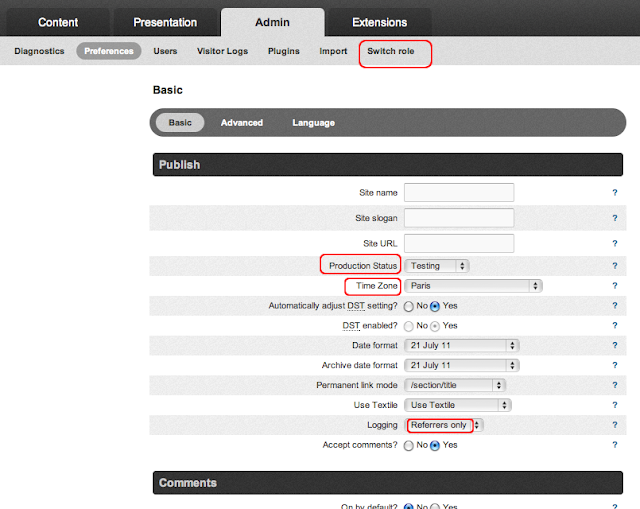Go to Diagnostics
Screen dimensions: 640x509
[x=39, y=51]
